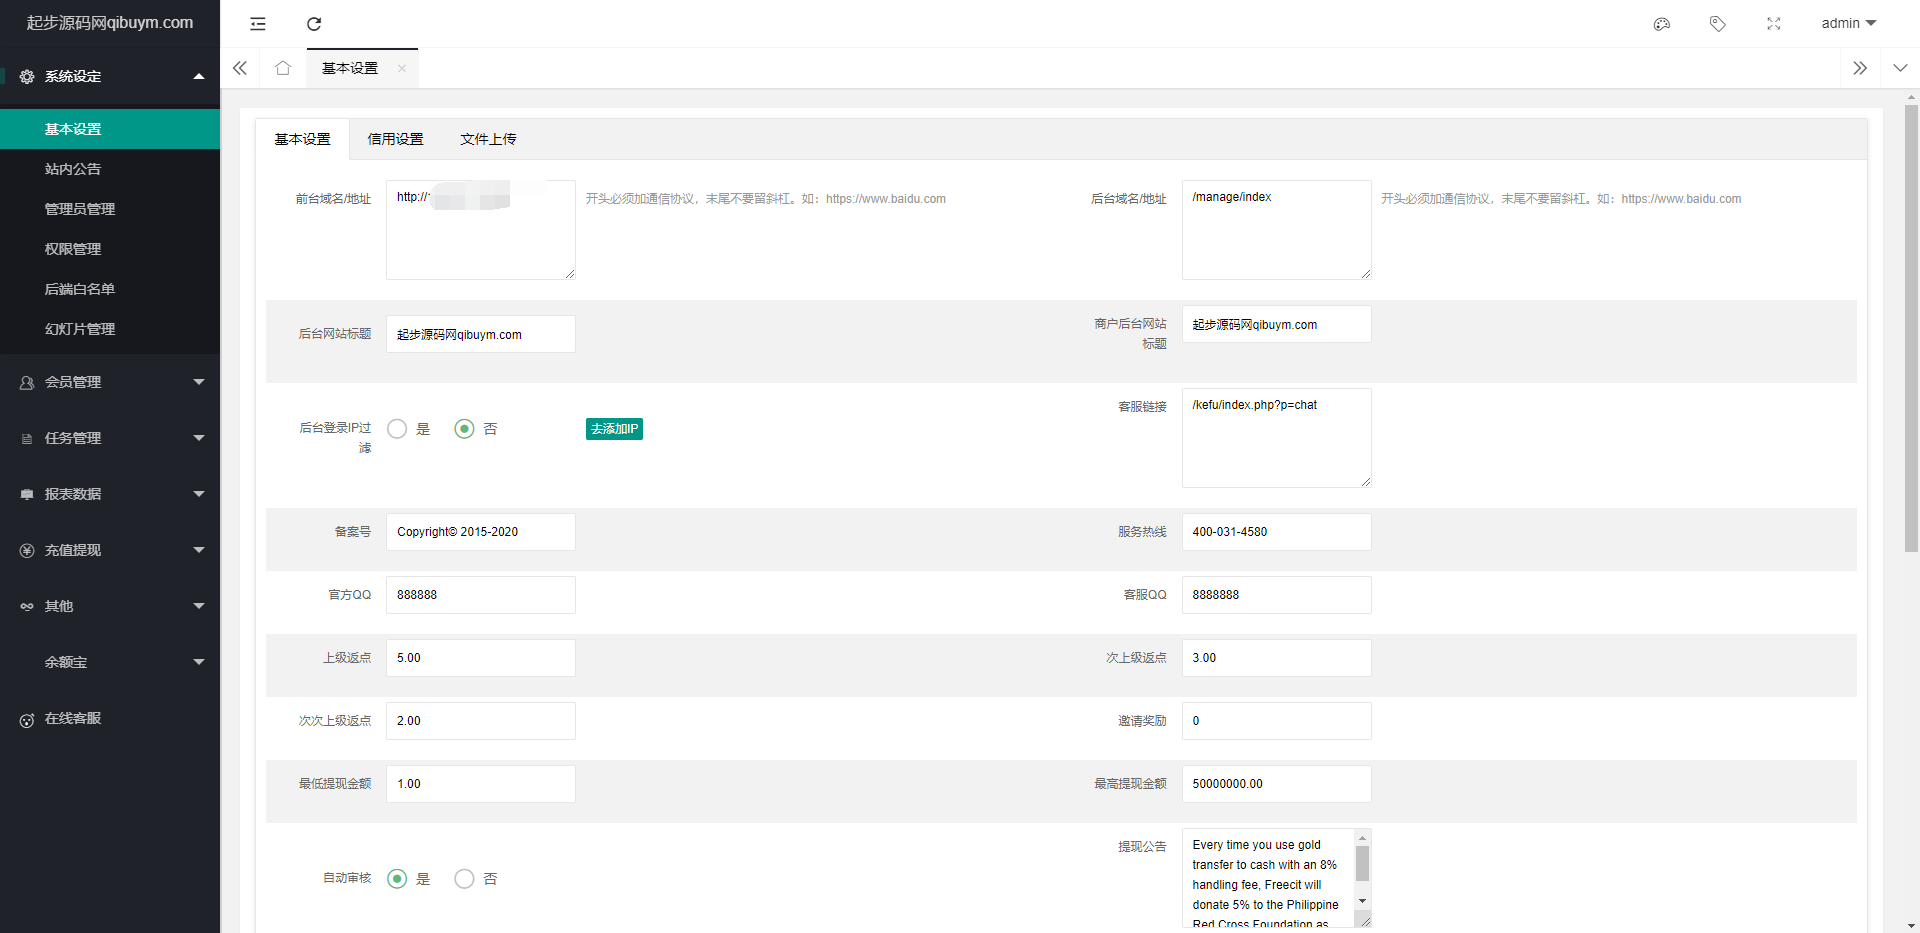Select 否 for 自动审核
This screenshot has width=1920, height=933.
tap(464, 879)
